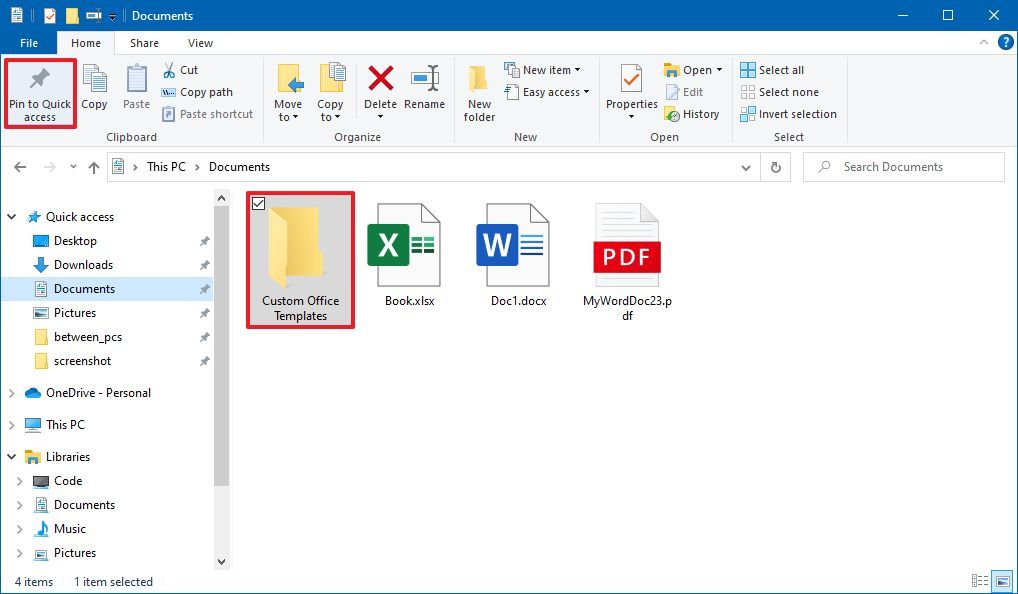This screenshot has height=594, width=1018.
Task: Click the Rename icon
Action: point(425,90)
